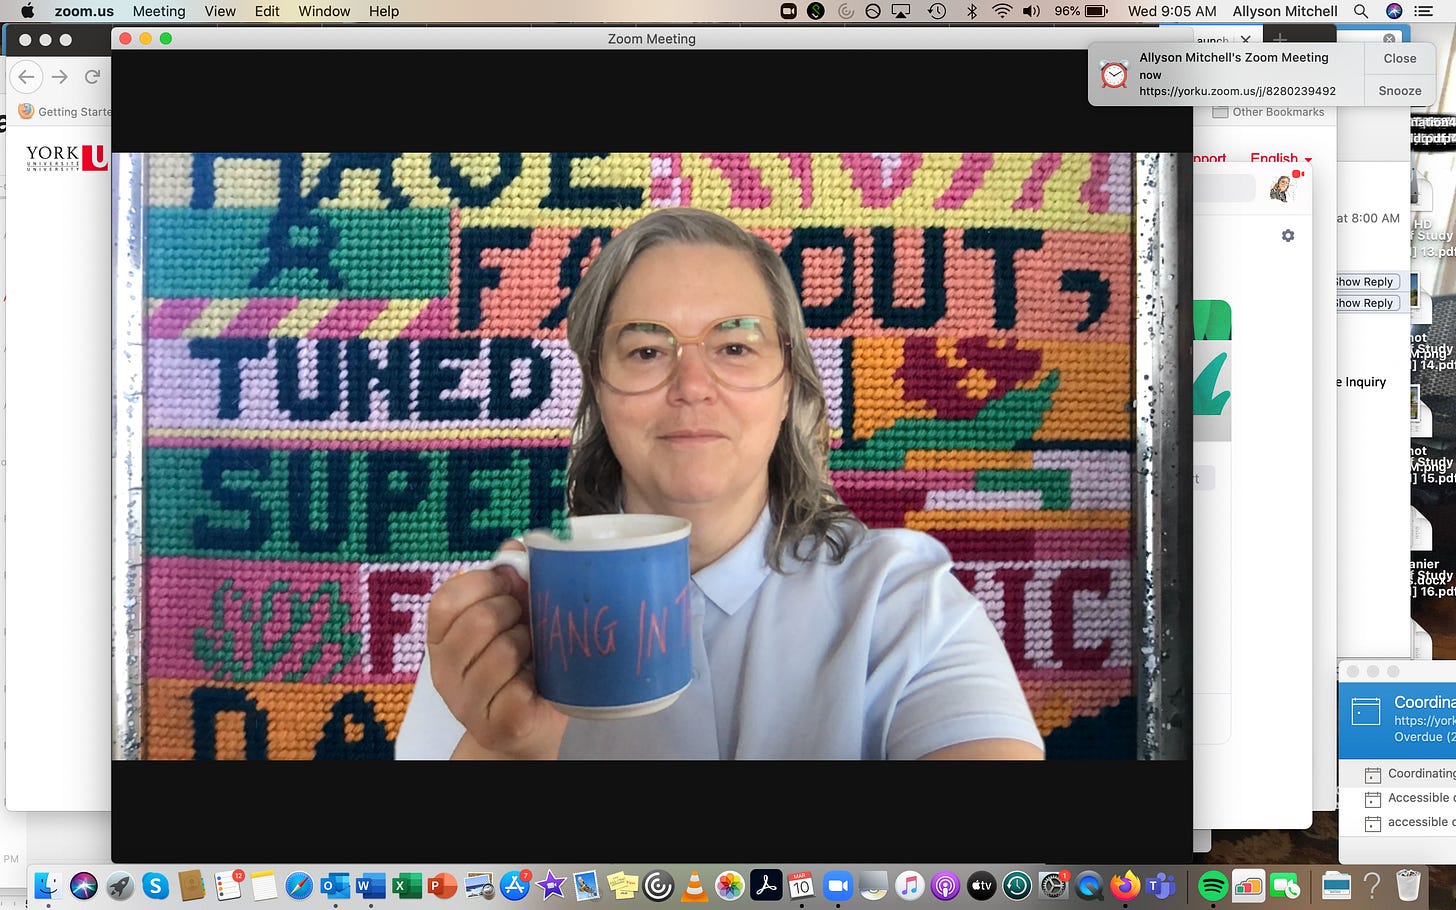
Task: Open Podcasts app in Dock
Action: [x=945, y=885]
